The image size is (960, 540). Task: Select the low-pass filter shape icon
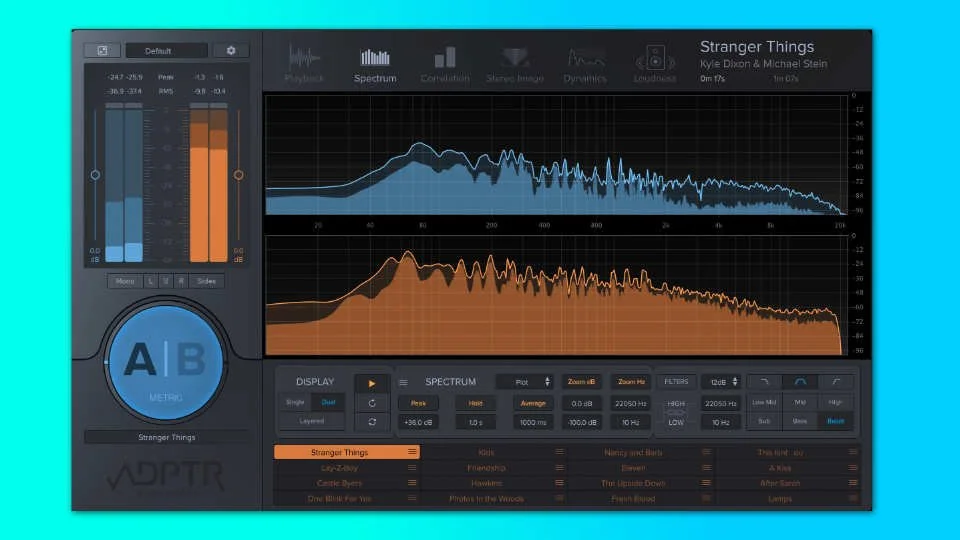click(764, 382)
